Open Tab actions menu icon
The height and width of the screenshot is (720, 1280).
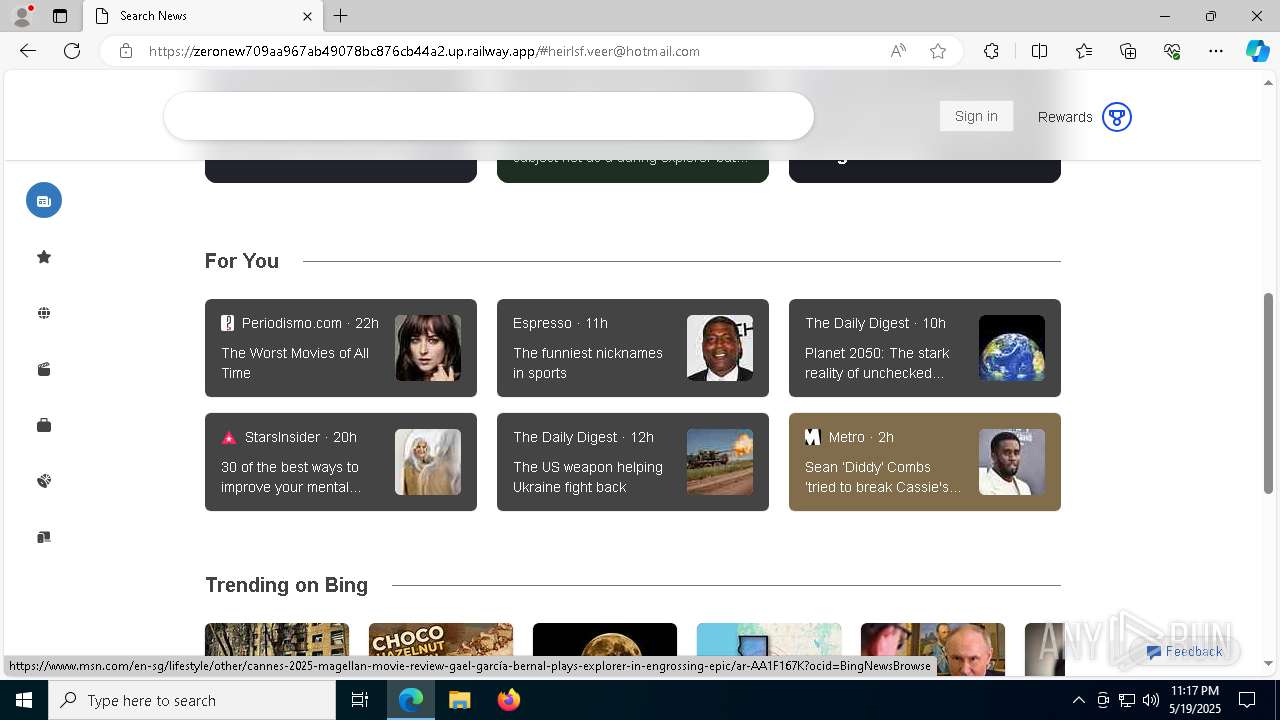(60, 16)
